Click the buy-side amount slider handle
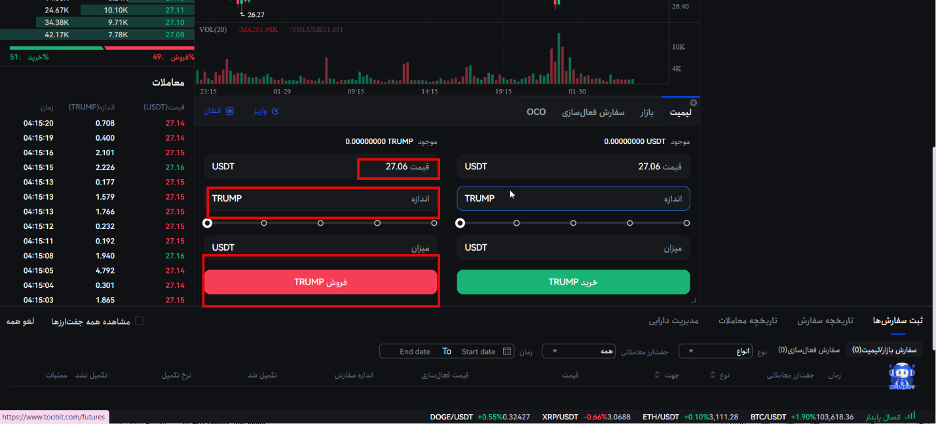Image resolution: width=936 pixels, height=424 pixels. (460, 223)
